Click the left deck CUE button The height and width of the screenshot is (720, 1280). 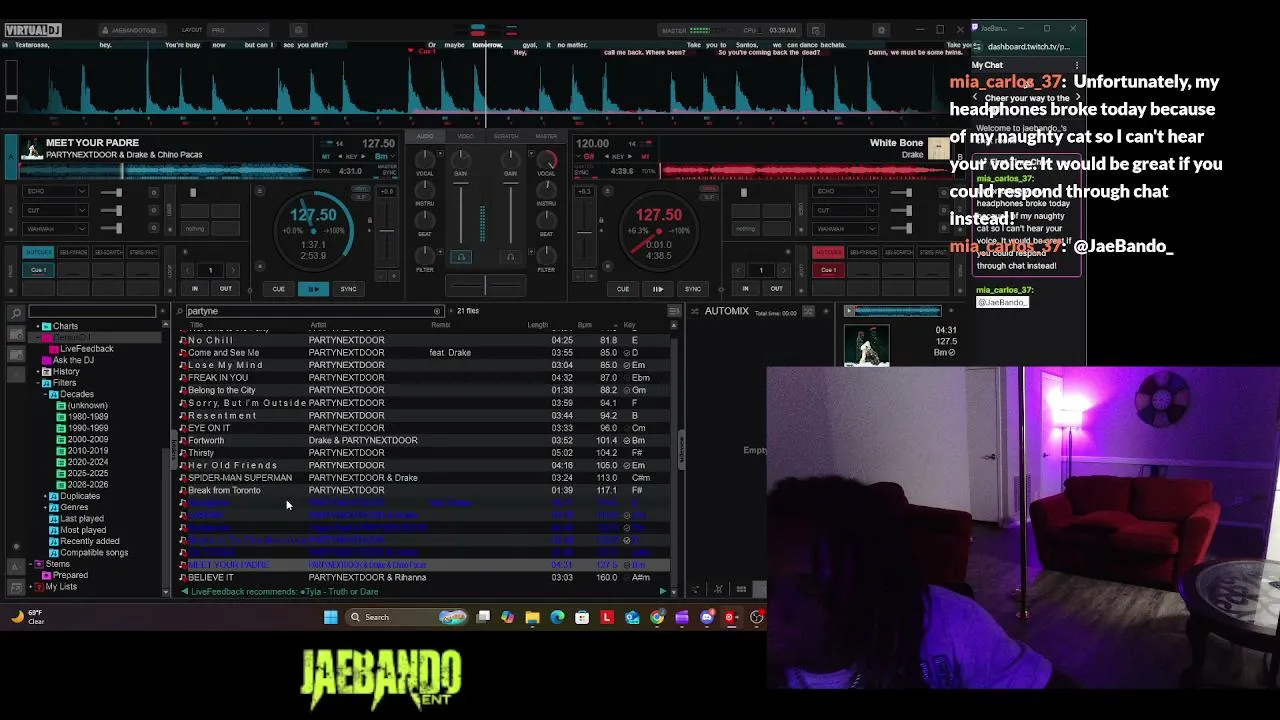click(x=279, y=289)
